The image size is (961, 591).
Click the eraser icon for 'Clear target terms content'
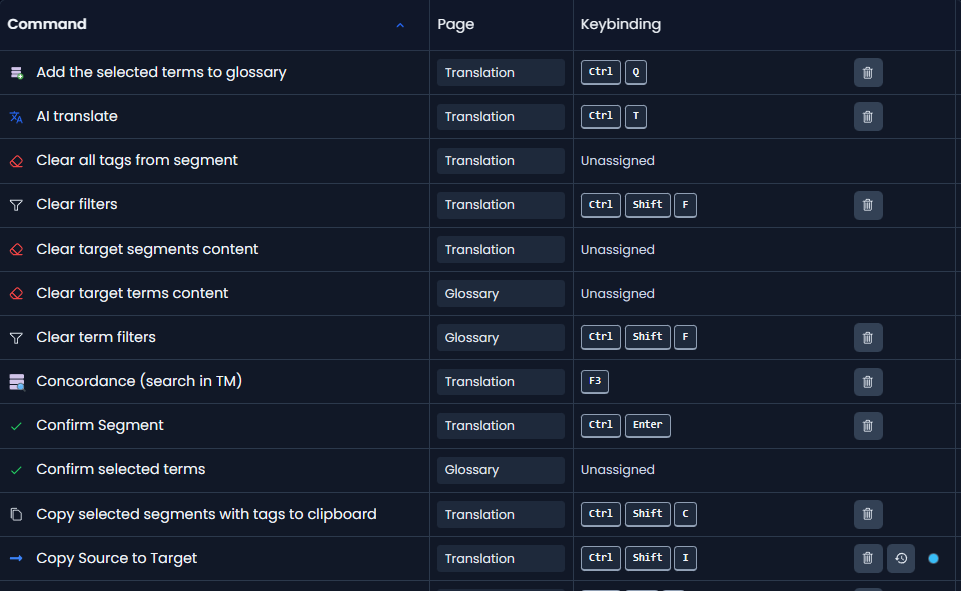[16, 293]
